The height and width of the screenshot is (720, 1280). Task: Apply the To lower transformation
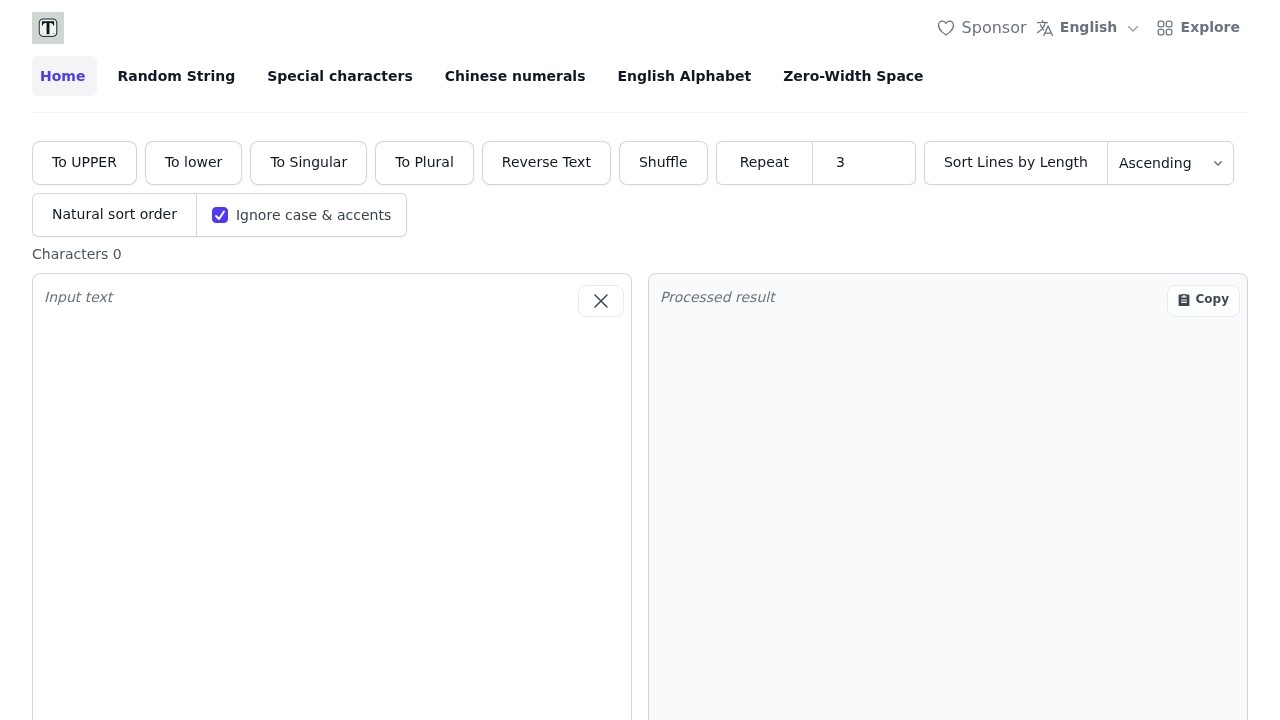(193, 162)
